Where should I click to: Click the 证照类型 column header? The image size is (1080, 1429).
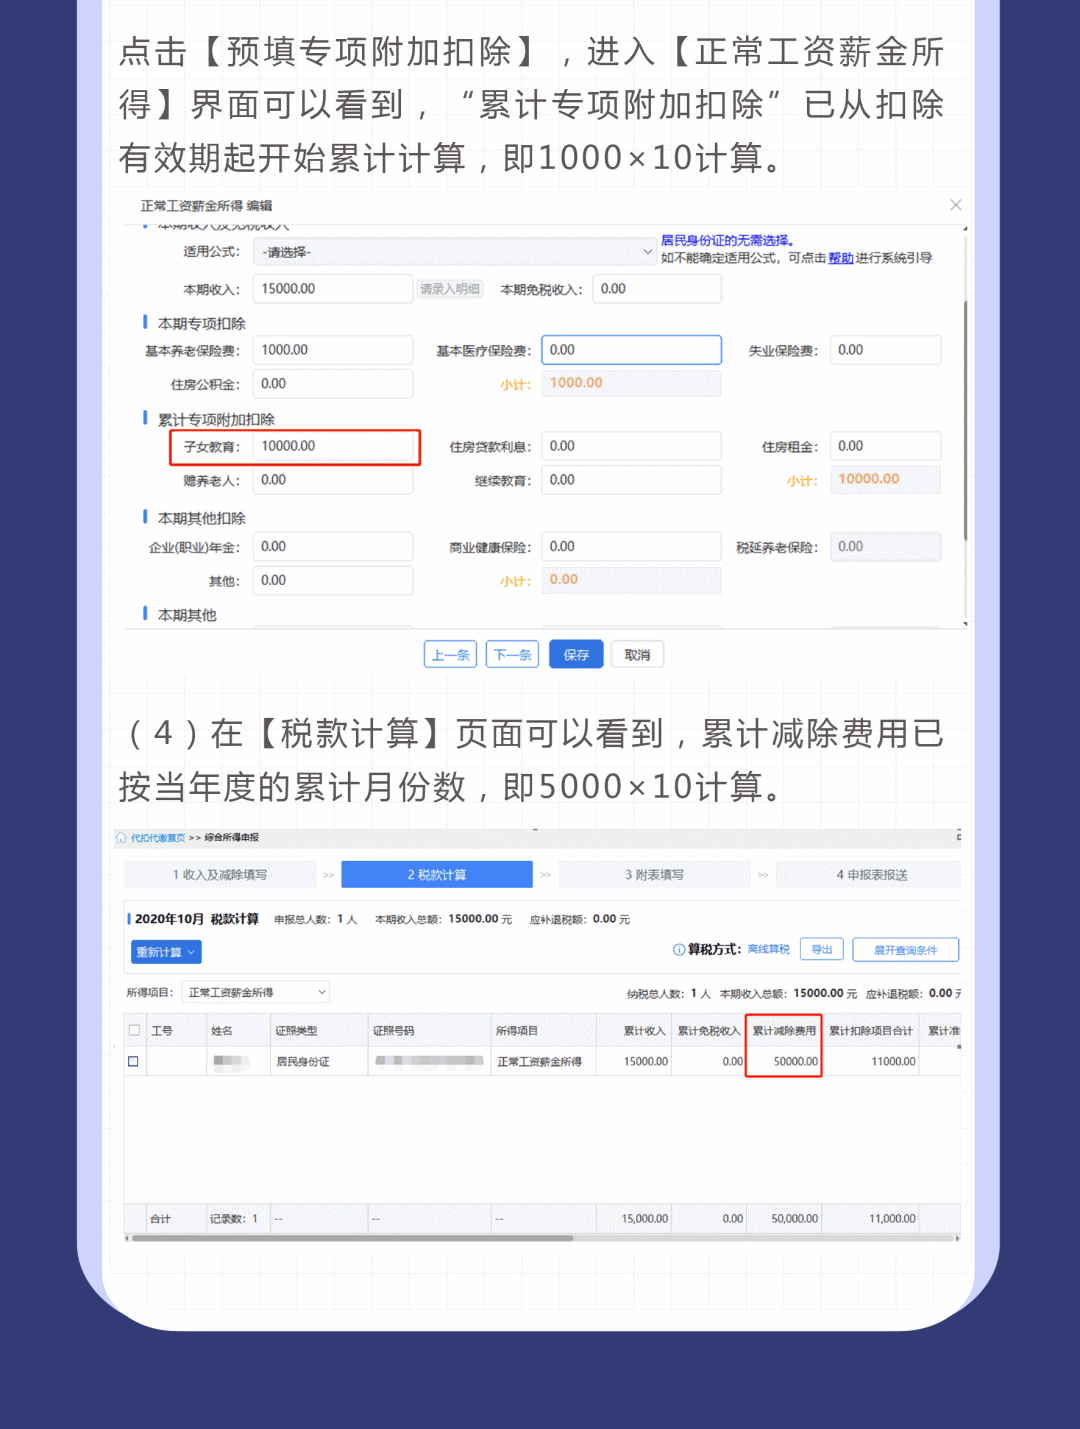[x=319, y=1031]
